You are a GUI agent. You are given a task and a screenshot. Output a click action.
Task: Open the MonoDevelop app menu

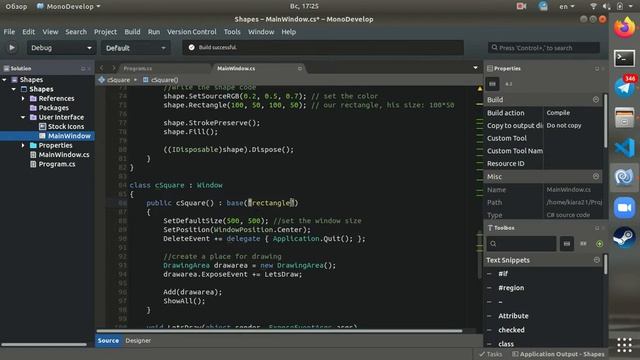pyautogui.click(x=69, y=6)
